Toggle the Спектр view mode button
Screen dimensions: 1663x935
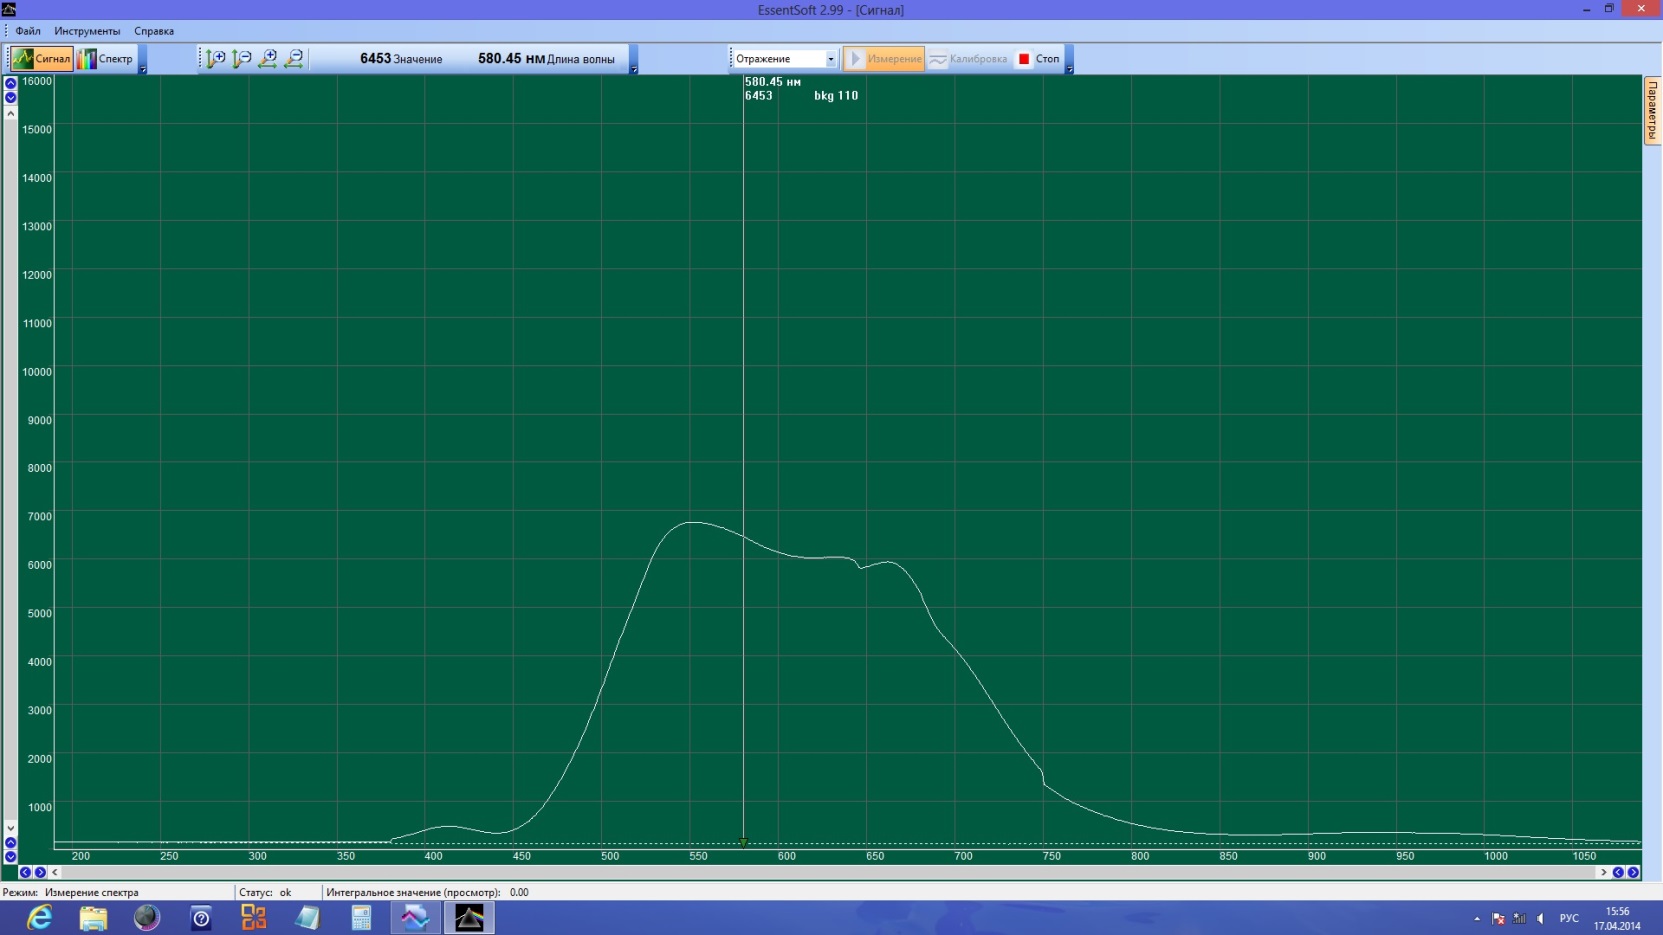(x=106, y=59)
